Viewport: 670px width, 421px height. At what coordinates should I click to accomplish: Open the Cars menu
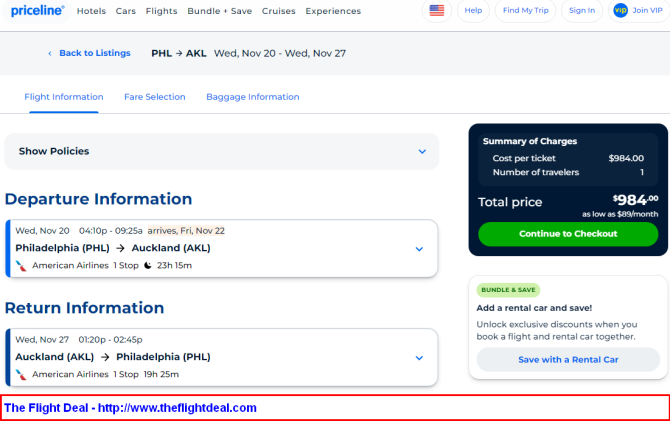pos(126,11)
